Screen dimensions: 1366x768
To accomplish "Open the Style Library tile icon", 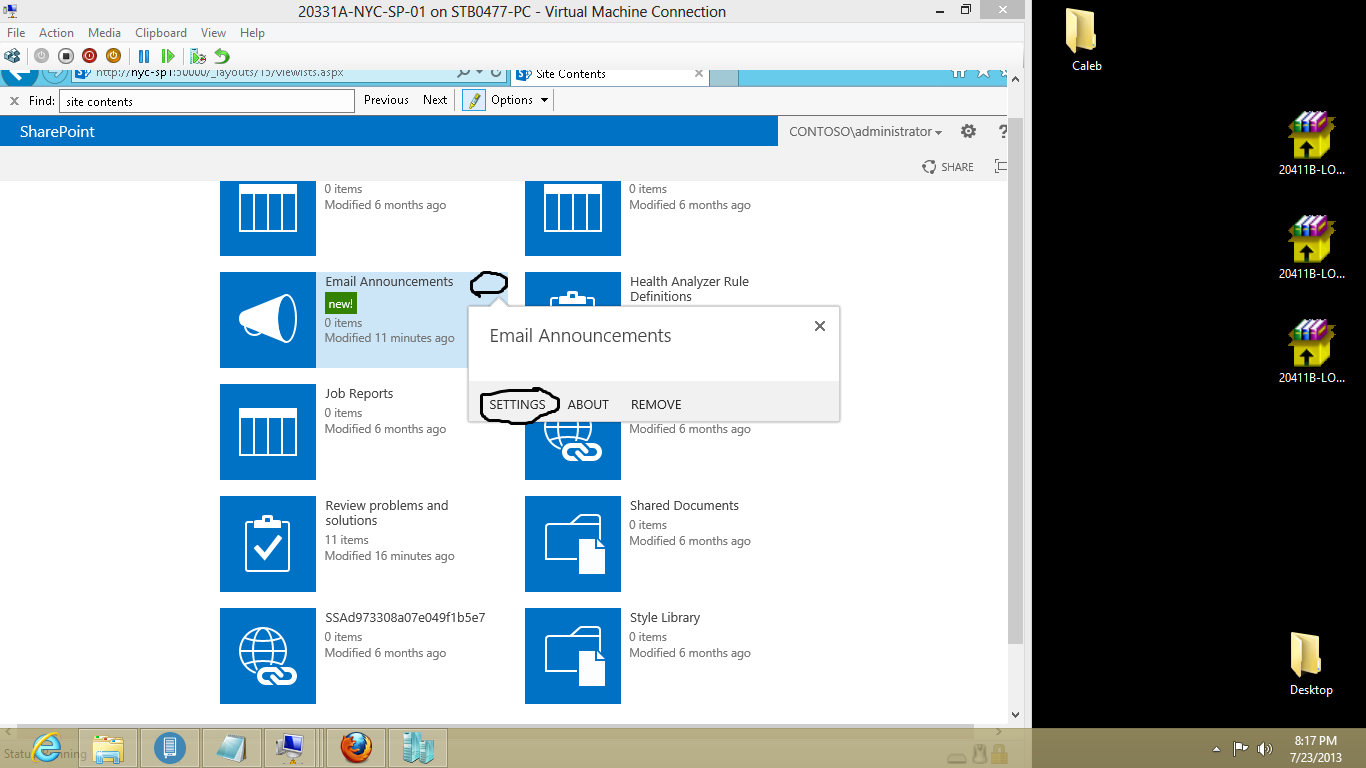I will 573,656.
